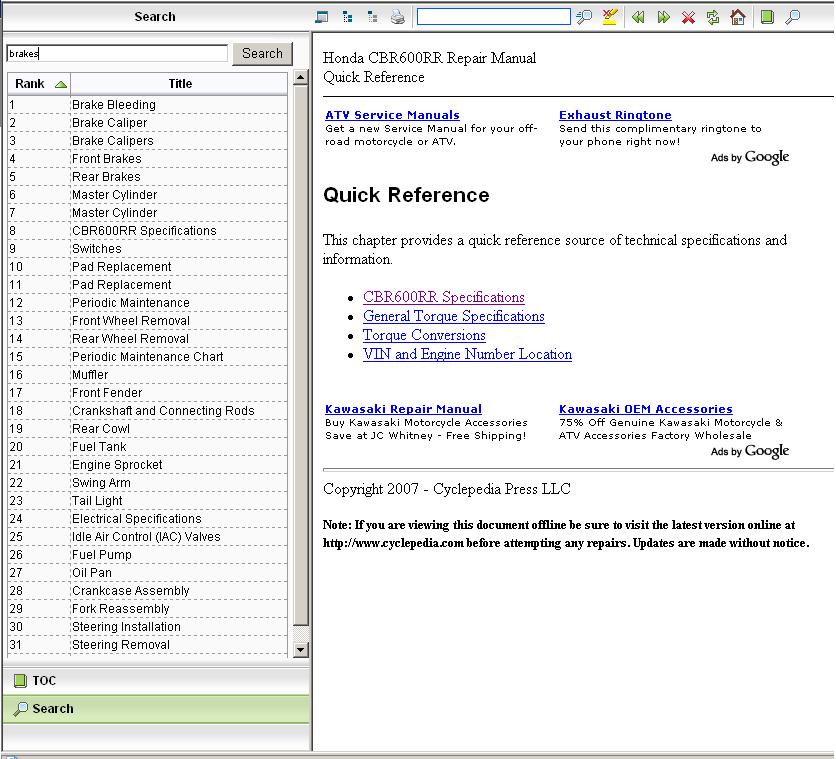Open the 'Tail Light' search result
836x759 pixels.
[x=148, y=501]
